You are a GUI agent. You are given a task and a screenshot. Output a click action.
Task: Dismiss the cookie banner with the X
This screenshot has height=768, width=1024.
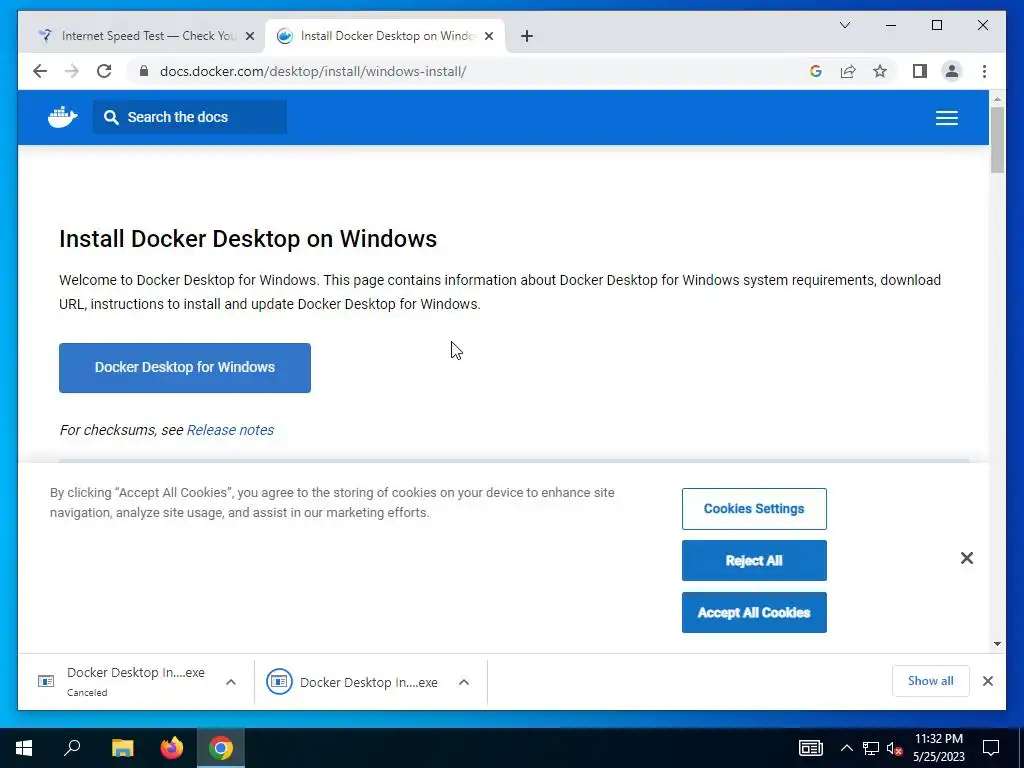(x=967, y=558)
